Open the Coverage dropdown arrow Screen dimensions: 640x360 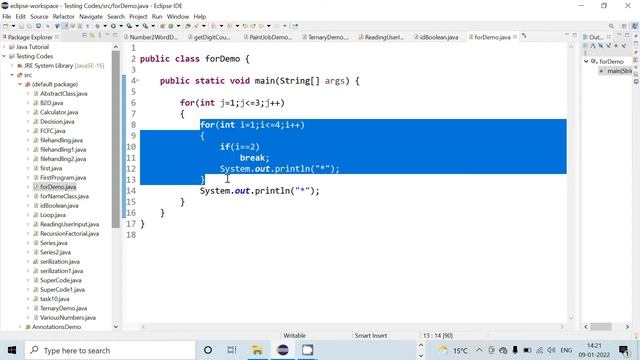137,26
